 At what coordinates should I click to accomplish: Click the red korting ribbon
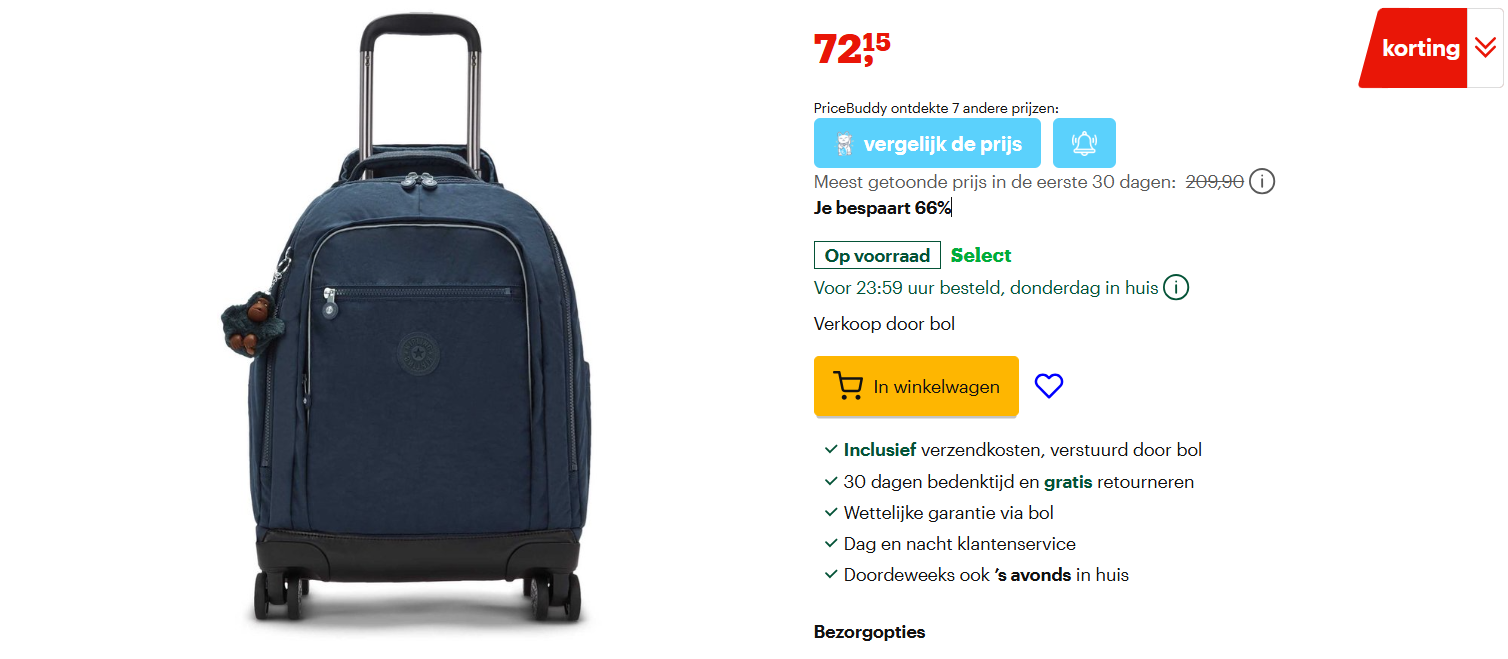pyautogui.click(x=1419, y=47)
